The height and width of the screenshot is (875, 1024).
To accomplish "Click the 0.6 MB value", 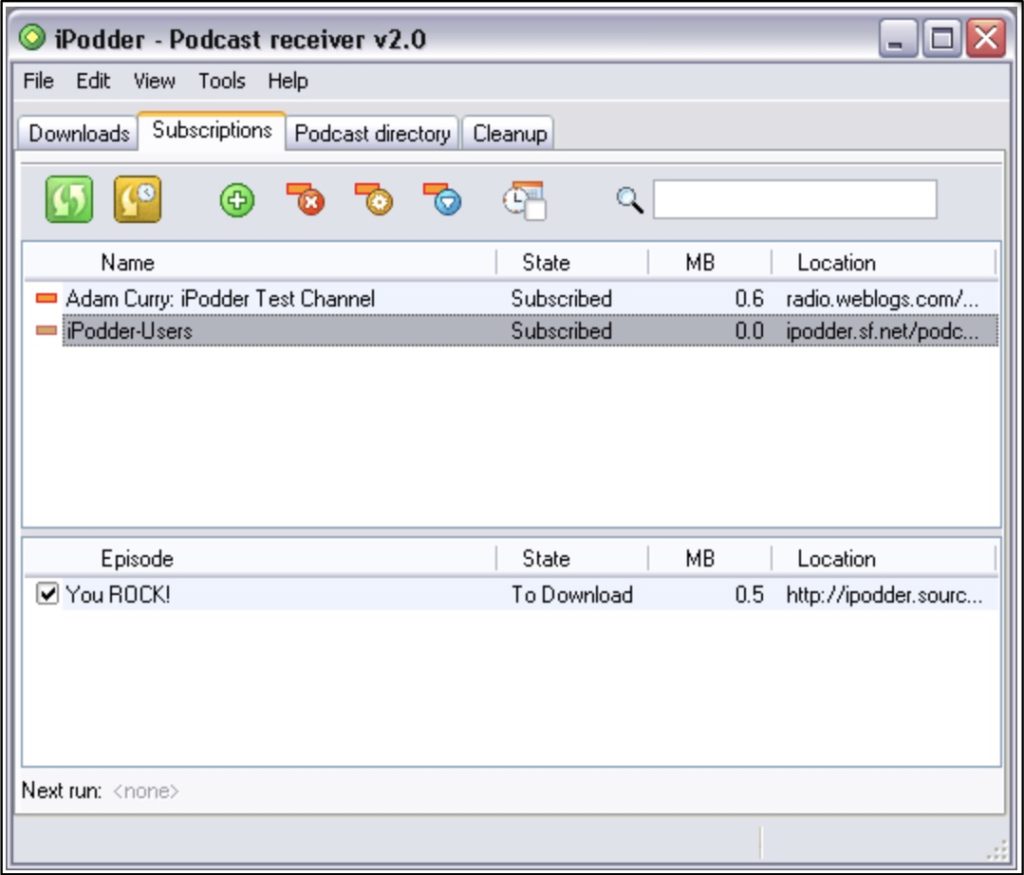I will [x=749, y=298].
